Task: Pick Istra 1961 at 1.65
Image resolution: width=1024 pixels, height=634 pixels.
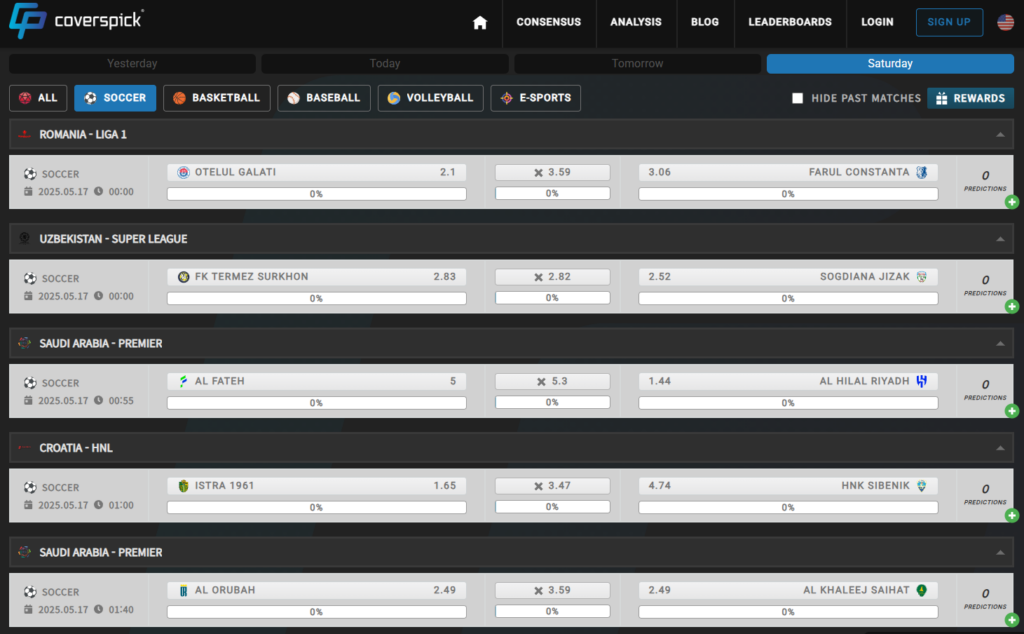Action: click(317, 486)
